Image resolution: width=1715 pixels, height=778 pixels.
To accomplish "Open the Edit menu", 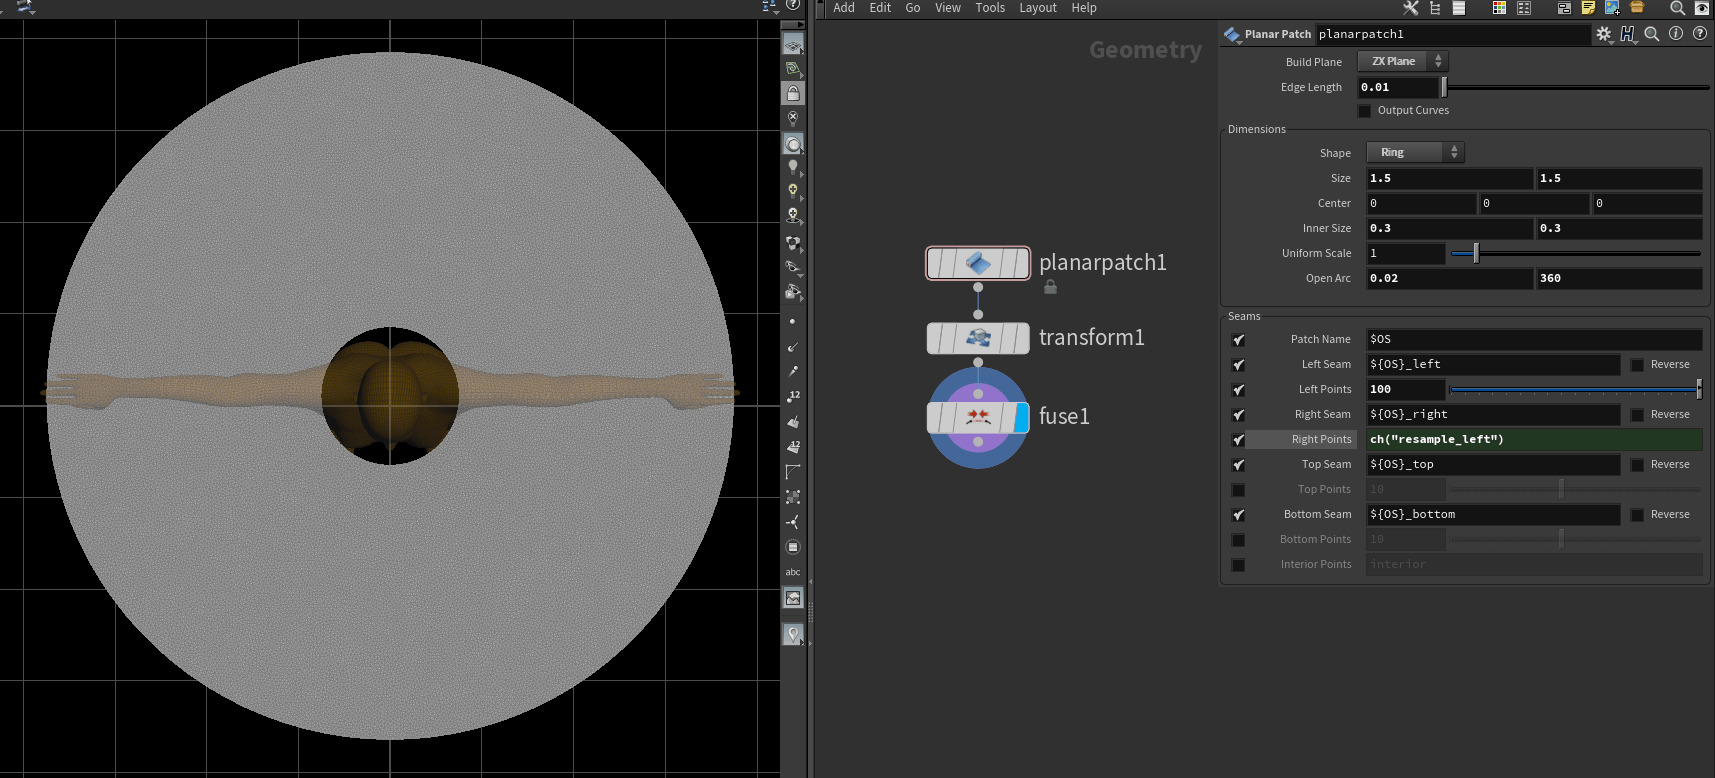I will coord(880,8).
